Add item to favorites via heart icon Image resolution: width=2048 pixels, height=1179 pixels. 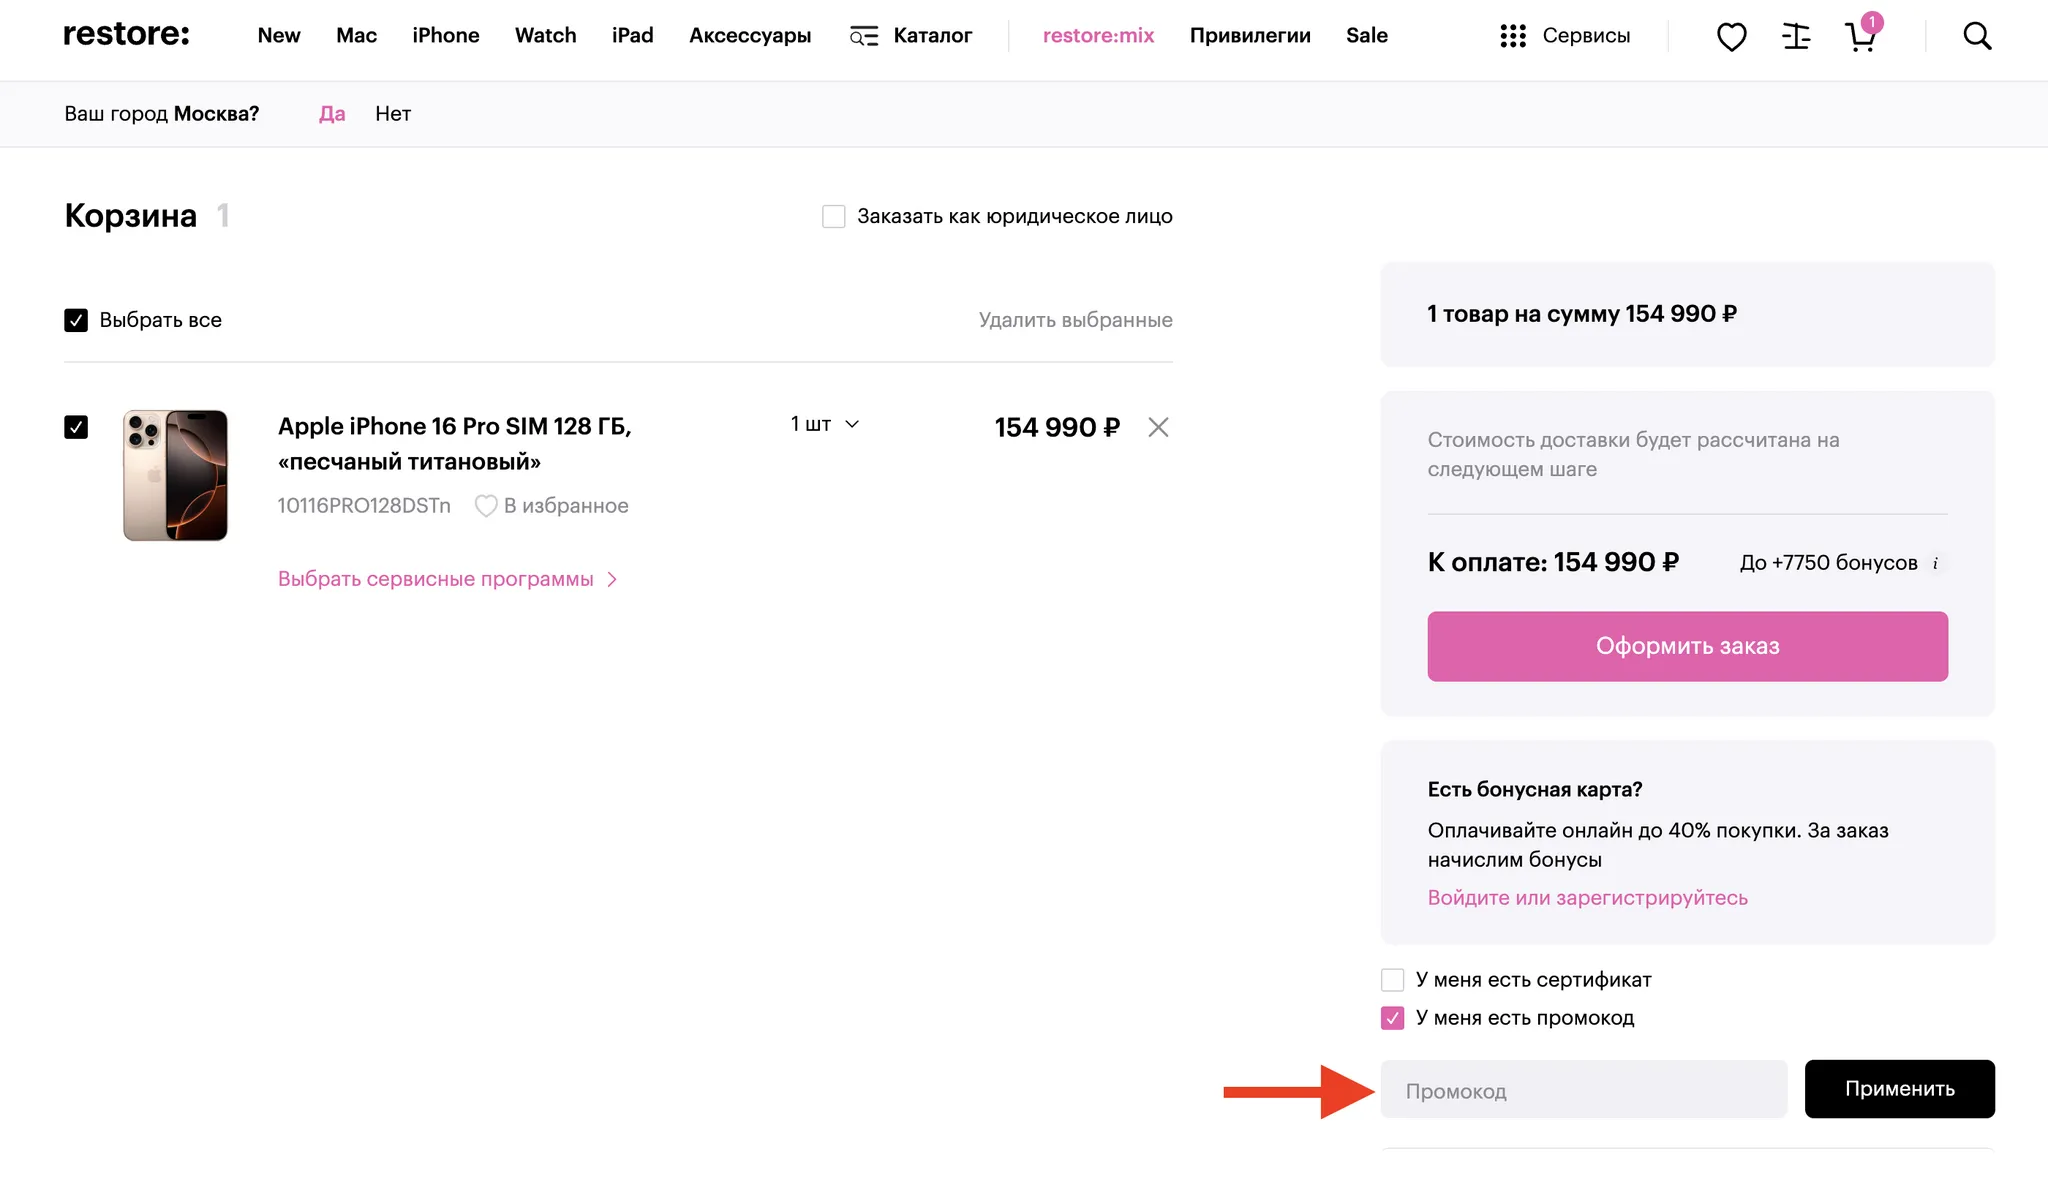pos(486,506)
